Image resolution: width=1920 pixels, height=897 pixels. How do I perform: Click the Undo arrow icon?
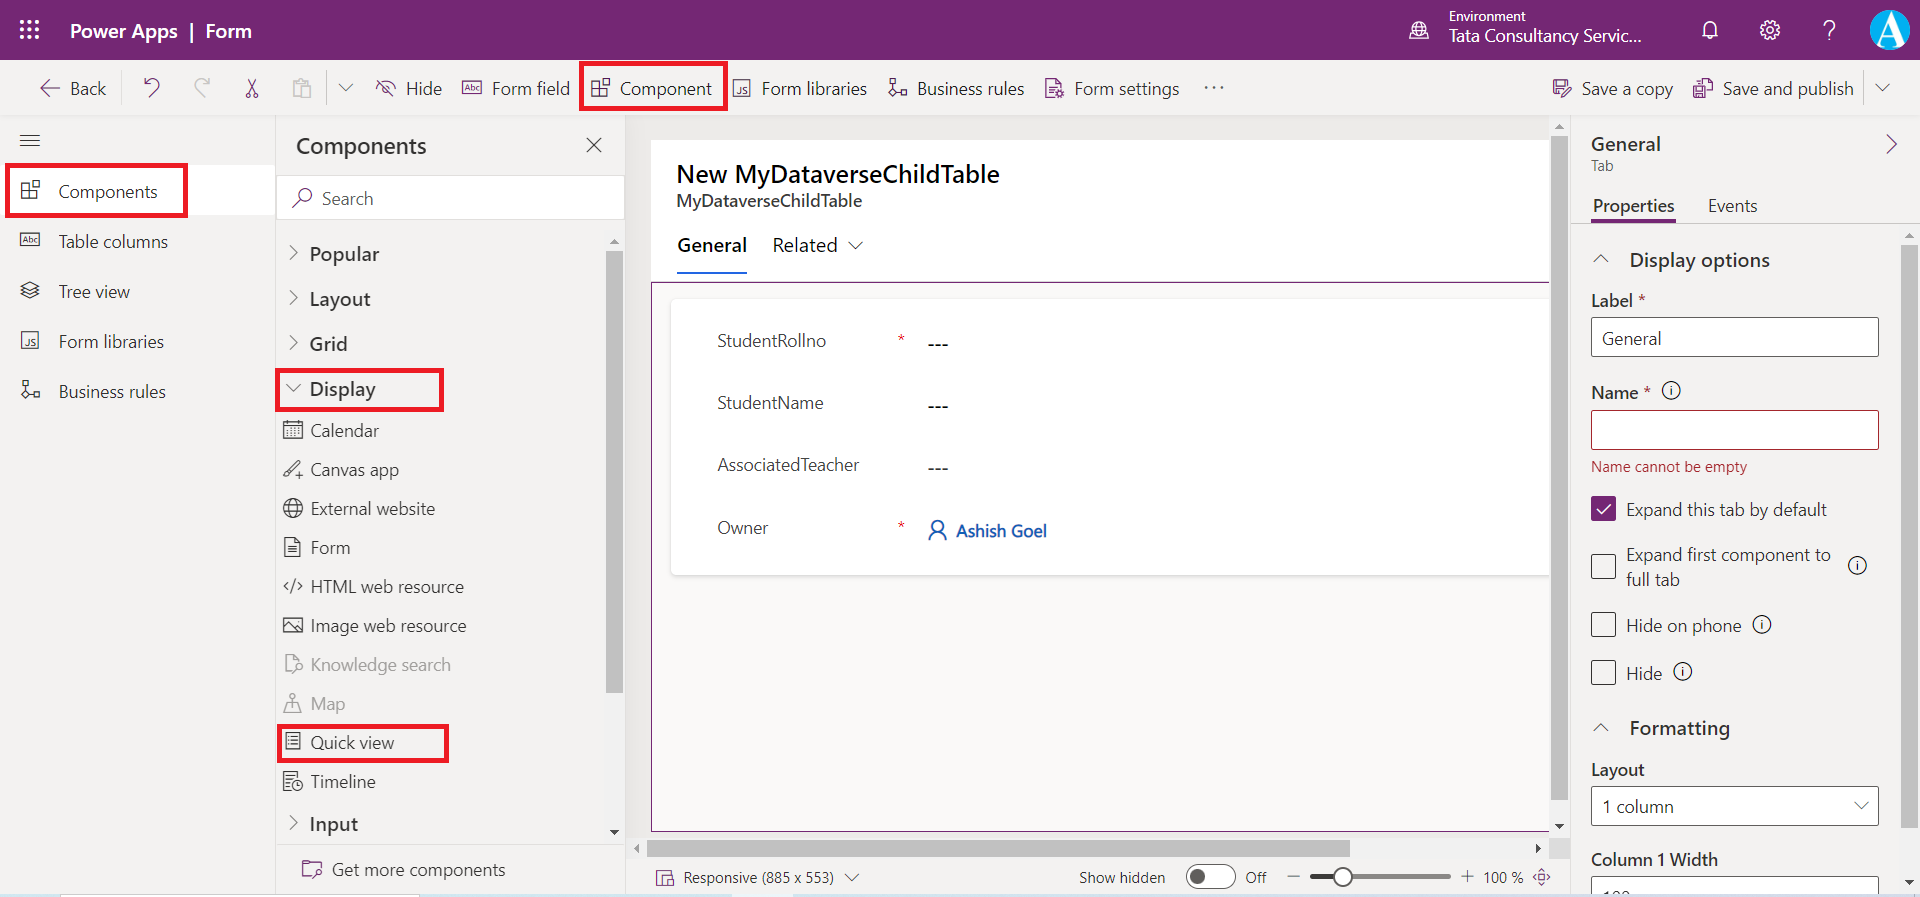pyautogui.click(x=152, y=88)
